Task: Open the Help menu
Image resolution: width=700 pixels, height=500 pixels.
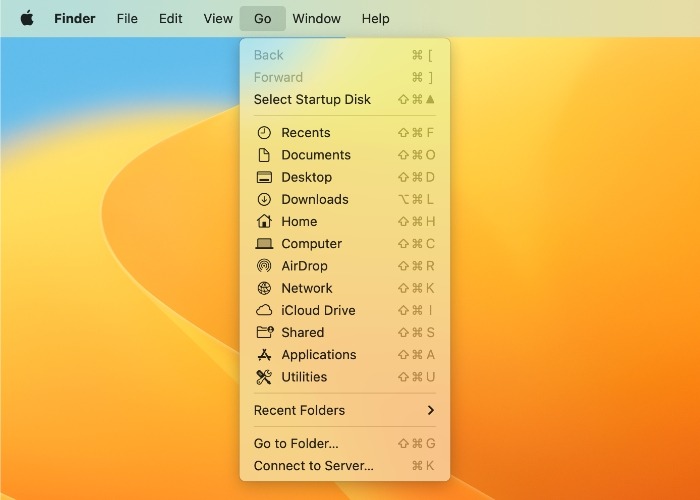Action: tap(375, 18)
